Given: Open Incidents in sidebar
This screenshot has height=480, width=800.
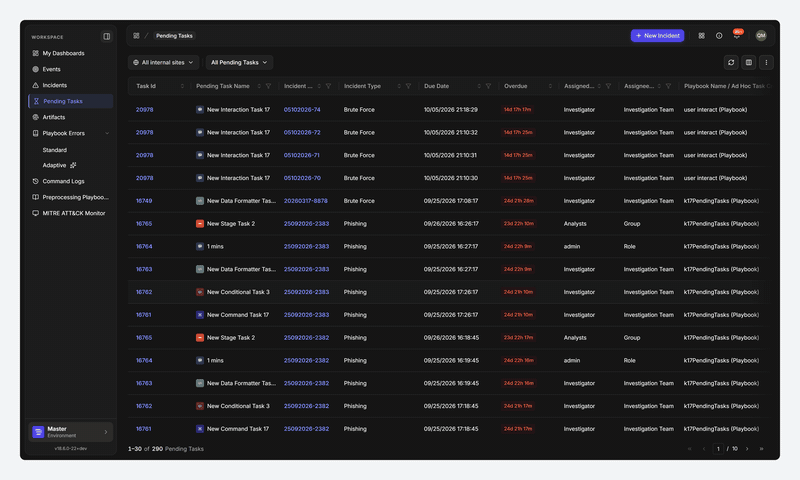Looking at the screenshot, I should click(55, 85).
